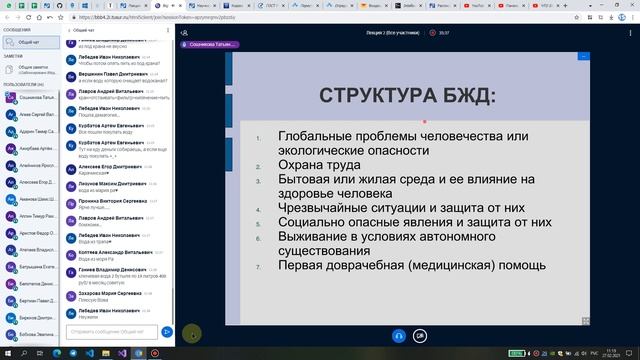Open the Windows notification center icon
The image size is (640, 360).
[x=629, y=353]
